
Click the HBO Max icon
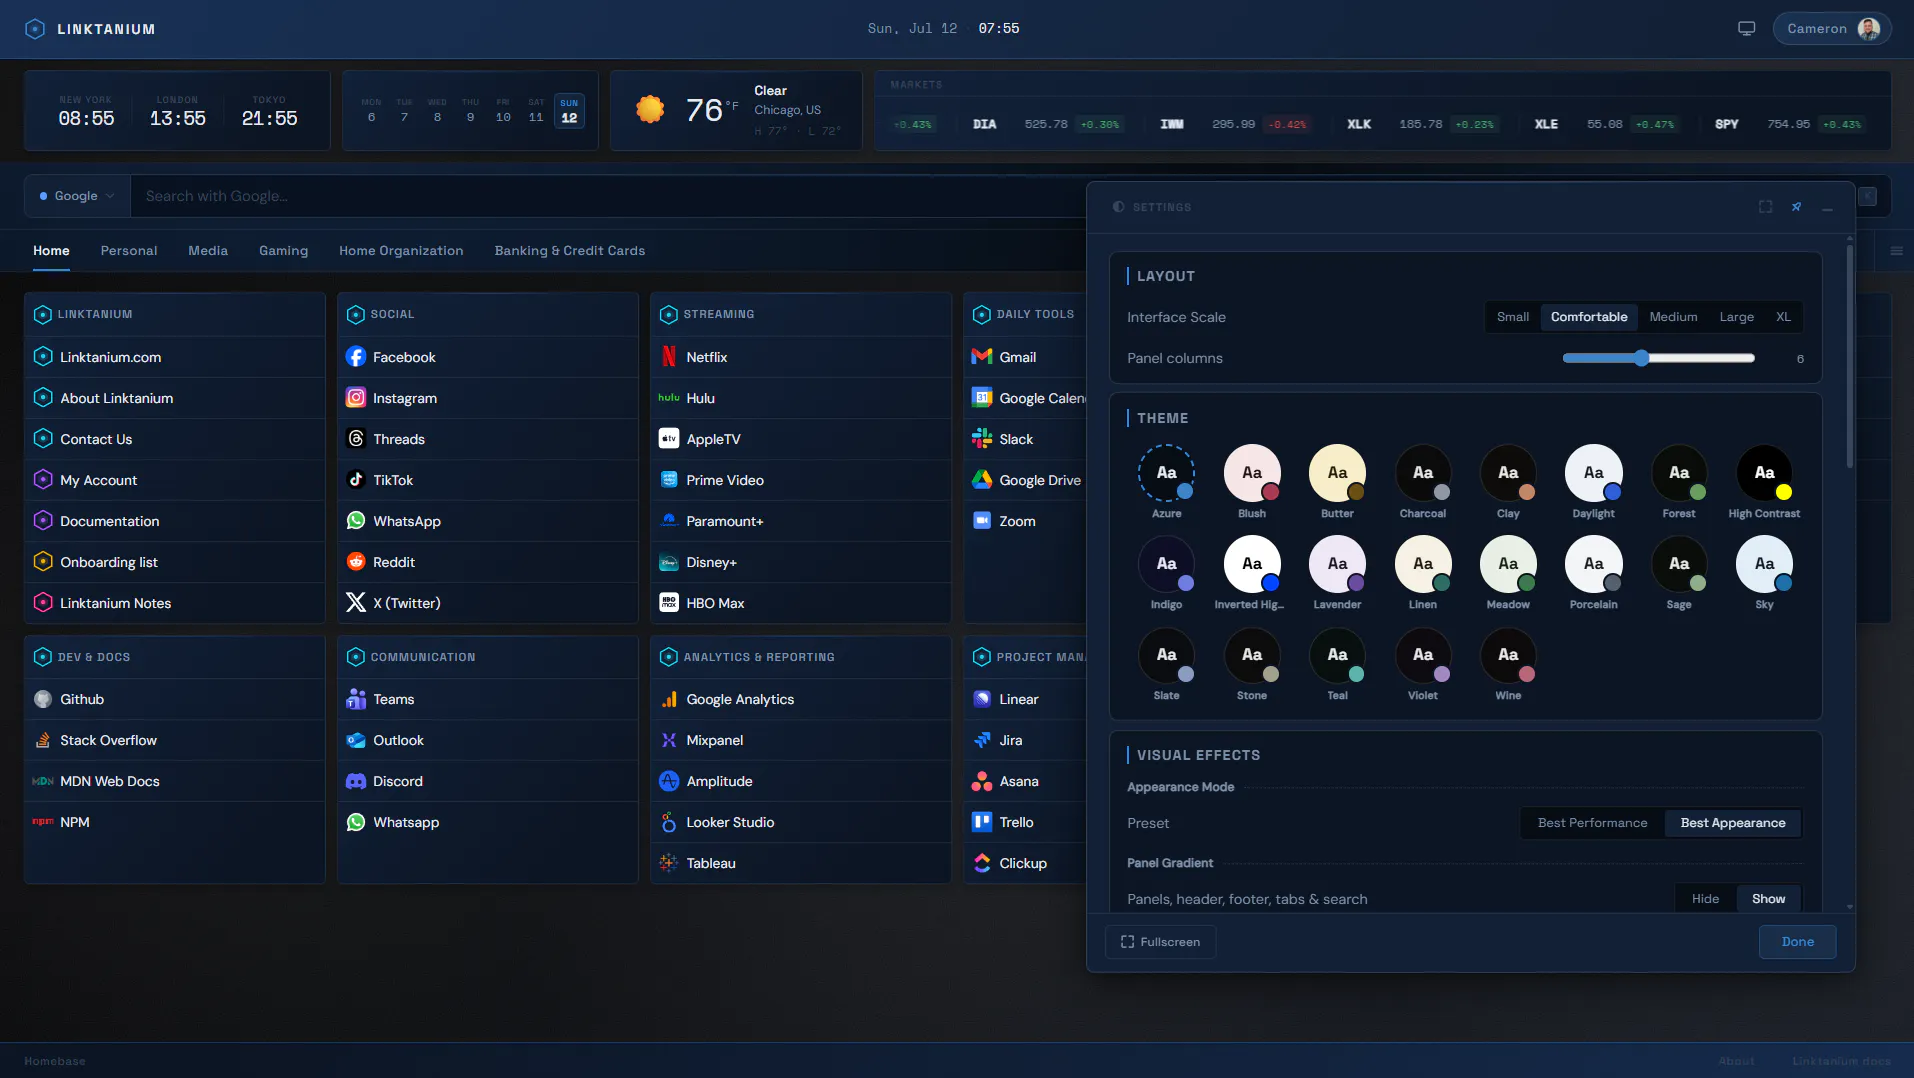coord(669,603)
